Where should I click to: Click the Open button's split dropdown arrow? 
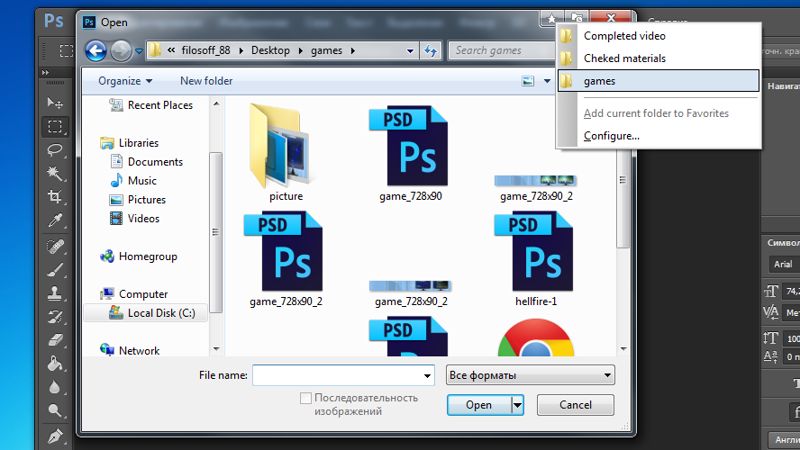[x=517, y=405]
